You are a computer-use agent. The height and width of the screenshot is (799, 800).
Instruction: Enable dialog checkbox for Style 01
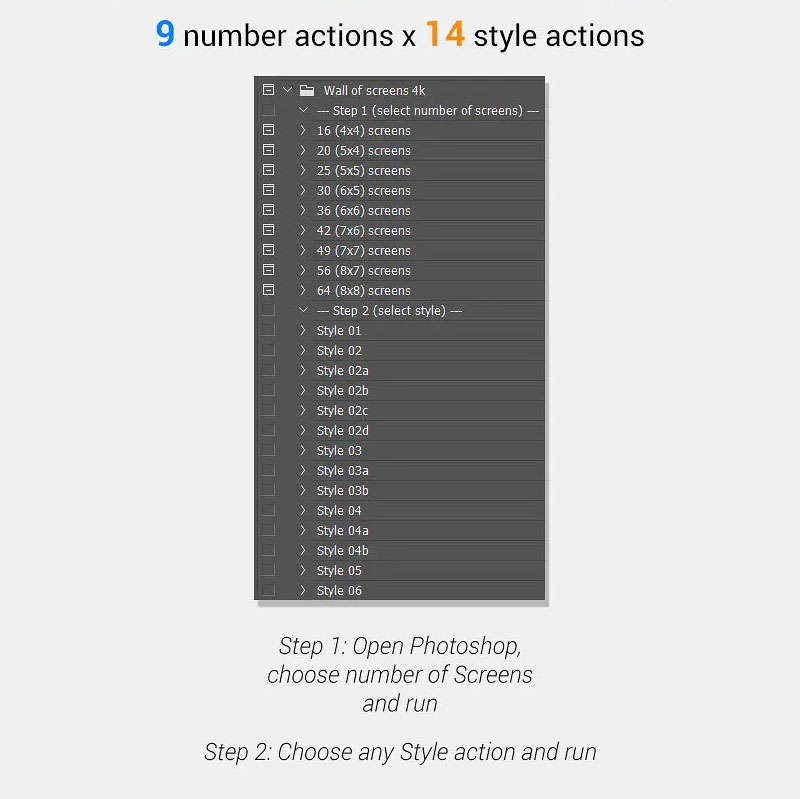click(268, 330)
